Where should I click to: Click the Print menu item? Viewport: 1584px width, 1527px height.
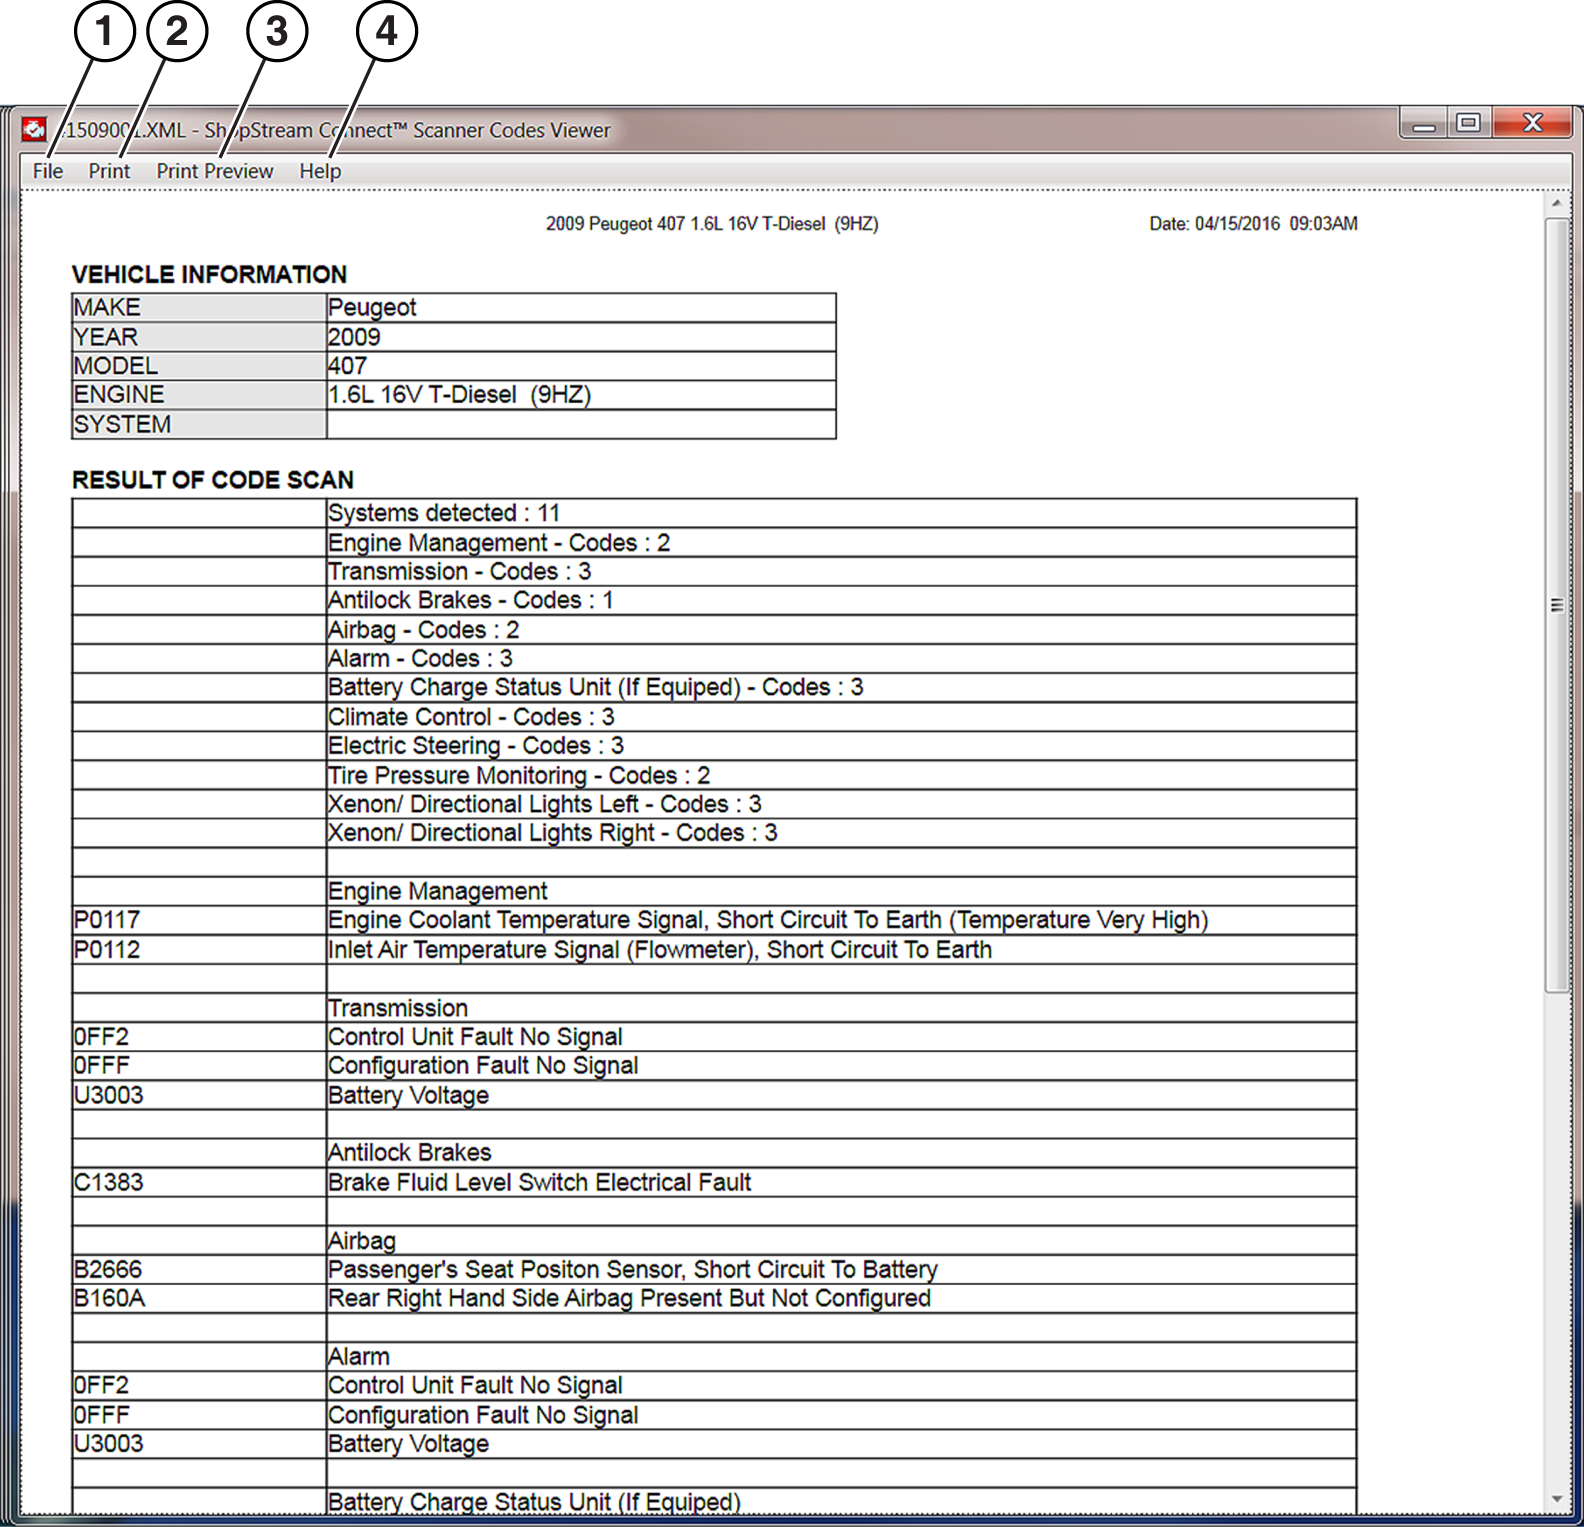(x=109, y=171)
